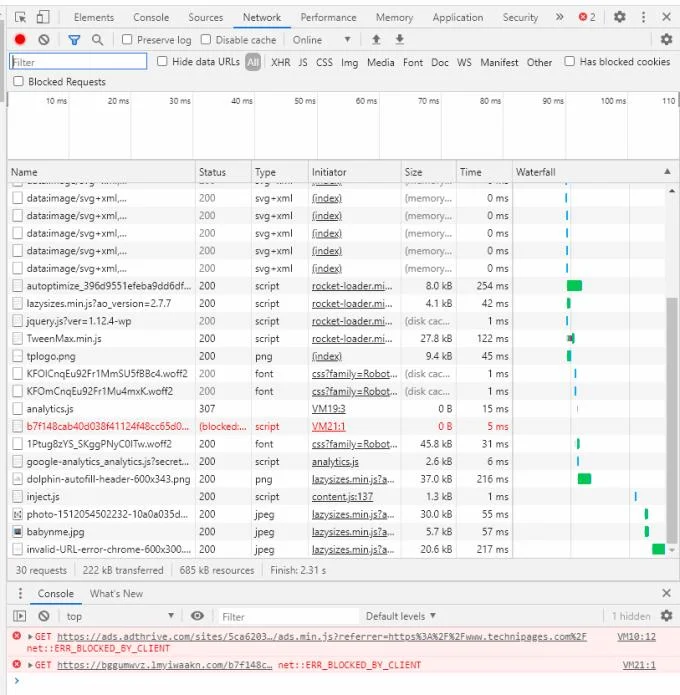Open the DevTools three-dot menu

[643, 17]
